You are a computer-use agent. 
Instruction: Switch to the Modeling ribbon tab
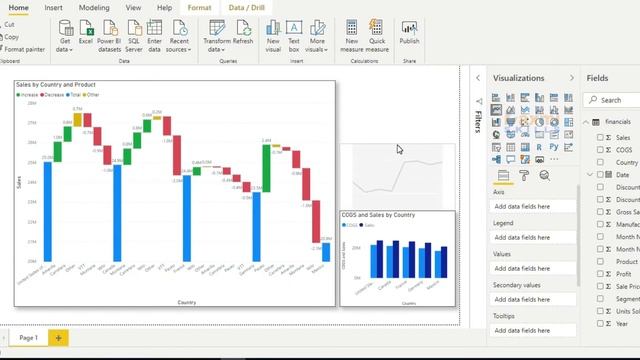(94, 8)
